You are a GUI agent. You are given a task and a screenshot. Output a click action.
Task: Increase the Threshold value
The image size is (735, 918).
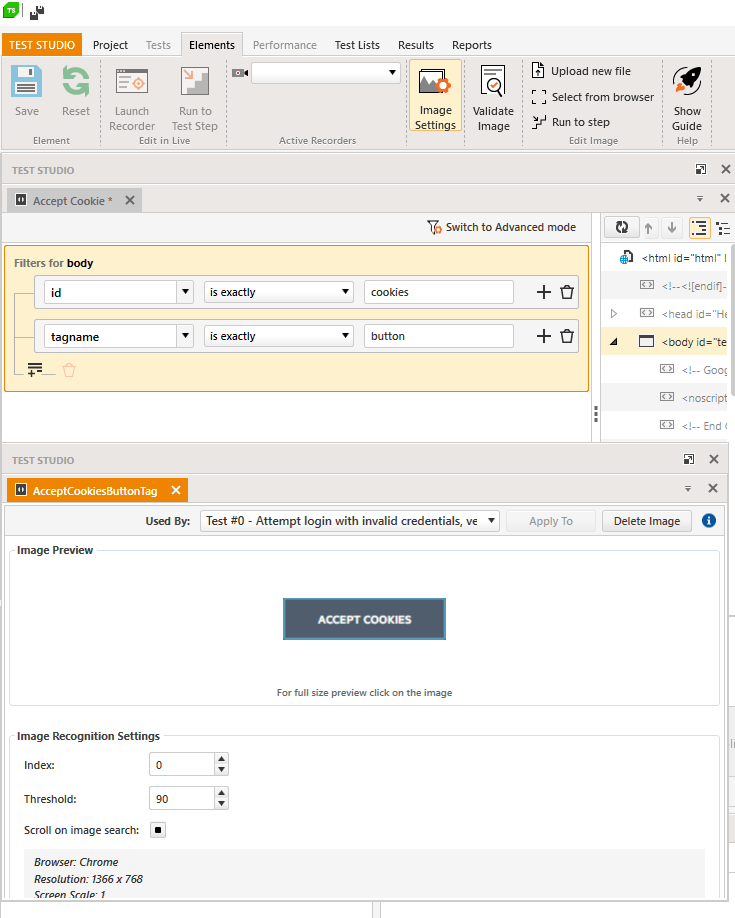(221, 793)
